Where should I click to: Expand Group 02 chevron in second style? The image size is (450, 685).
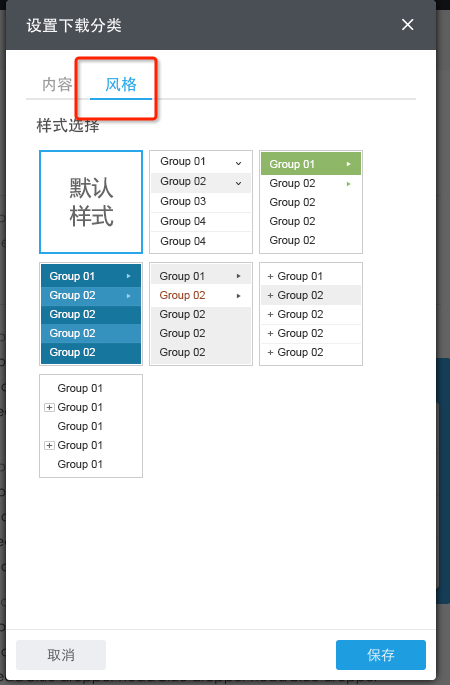(x=239, y=183)
